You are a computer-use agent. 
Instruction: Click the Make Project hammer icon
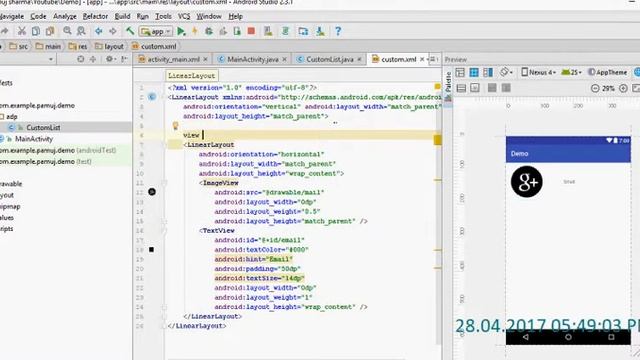(x=130, y=31)
